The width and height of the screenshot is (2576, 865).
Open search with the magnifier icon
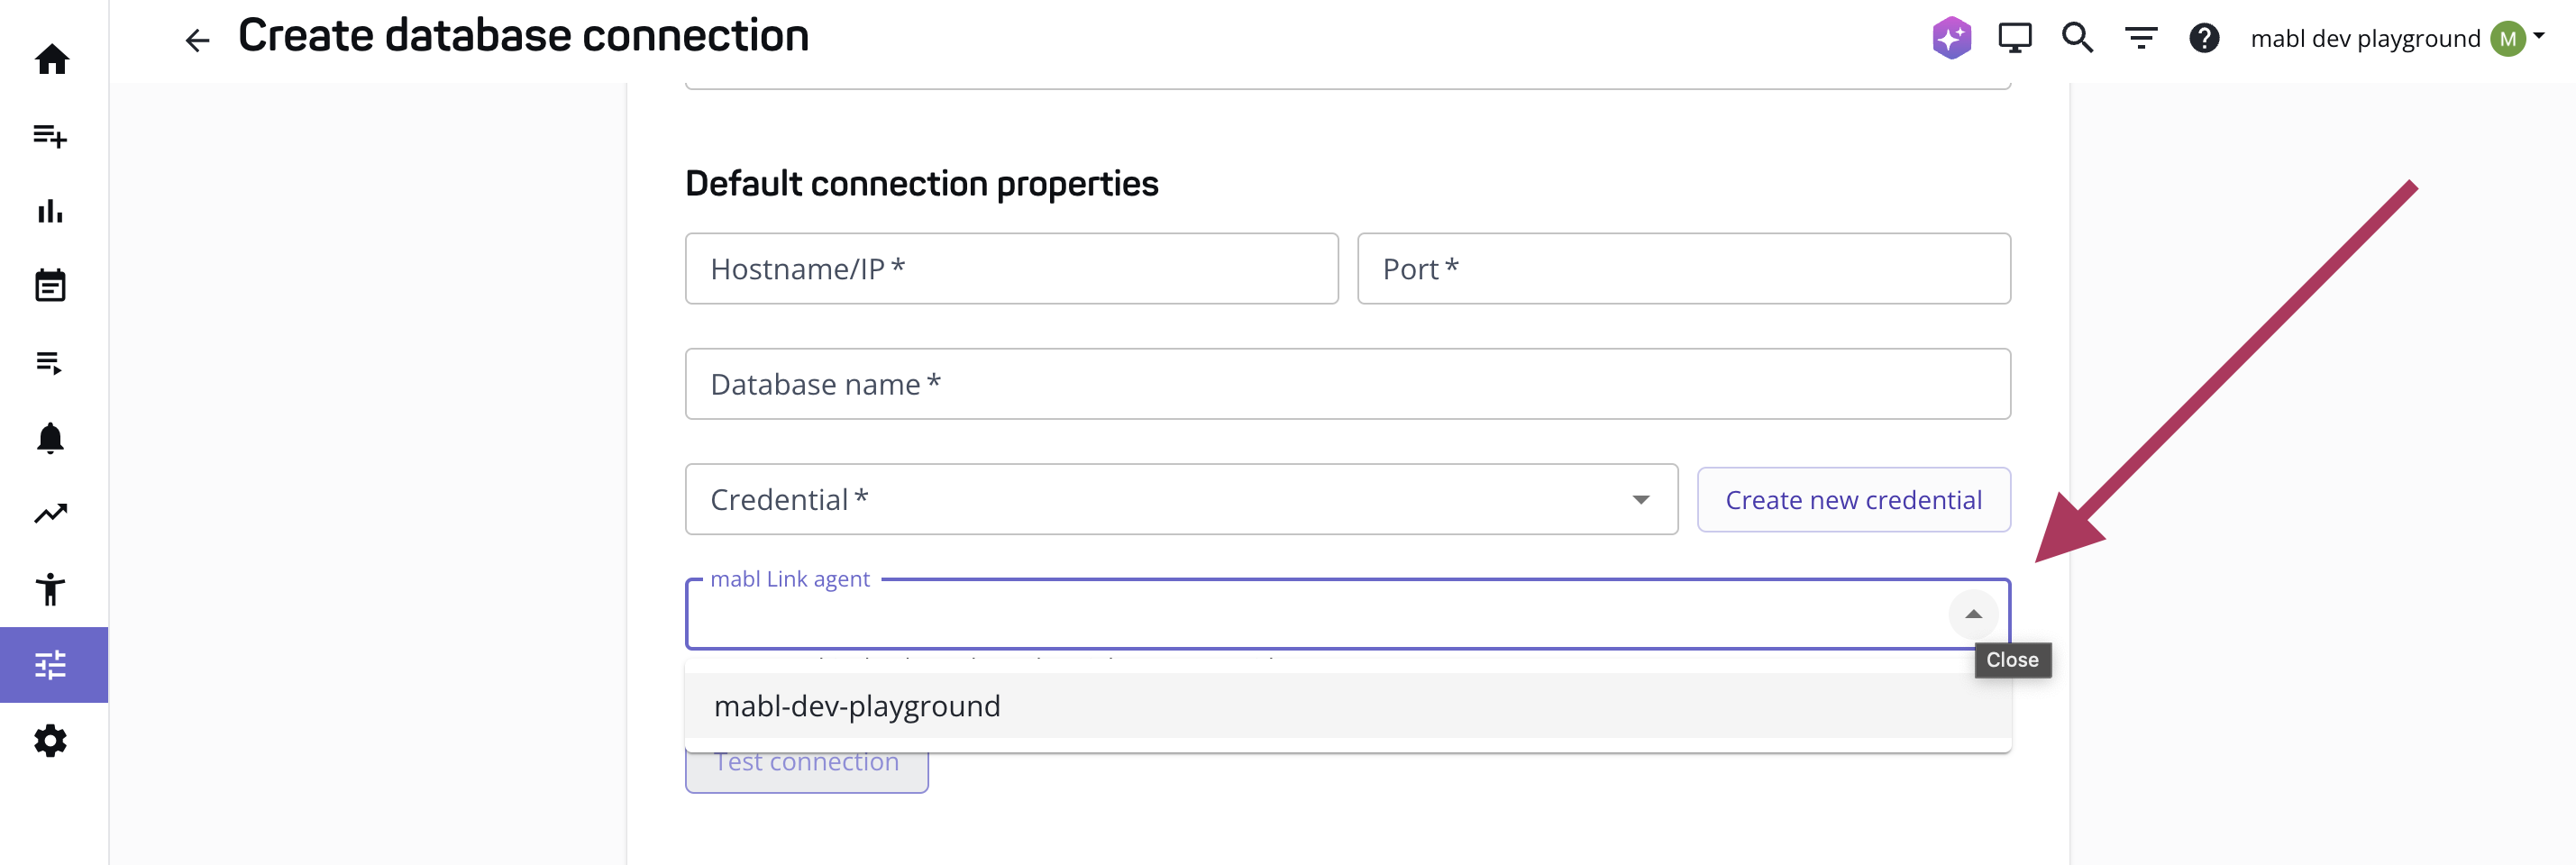[x=2077, y=37]
